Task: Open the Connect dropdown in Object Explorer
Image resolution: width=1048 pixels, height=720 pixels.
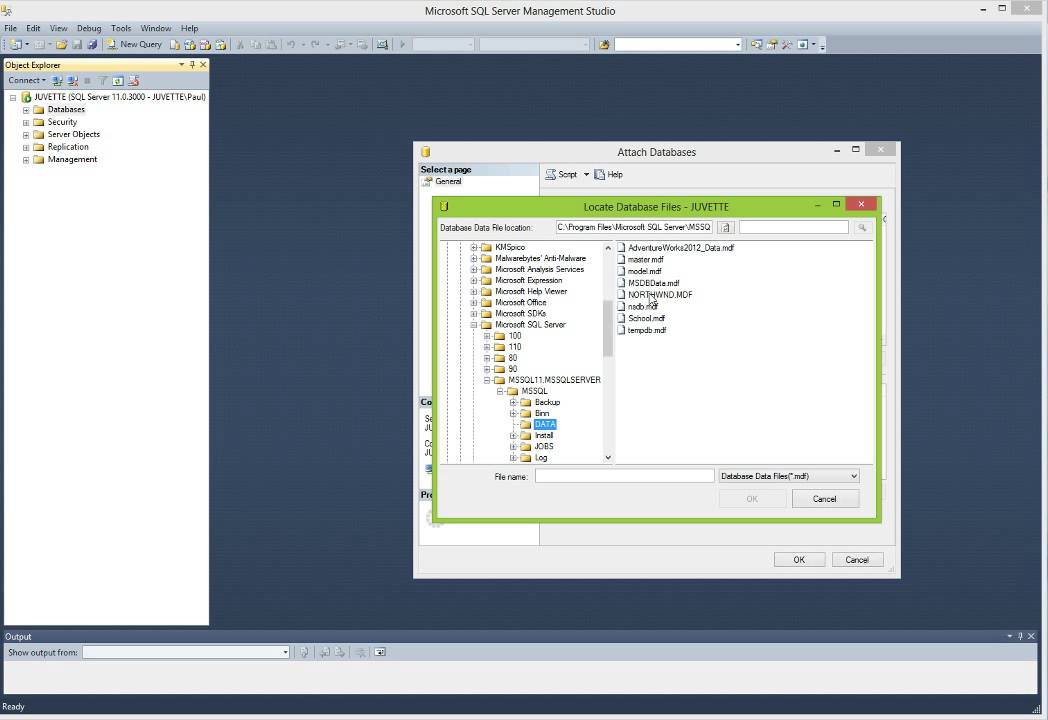Action: point(27,80)
